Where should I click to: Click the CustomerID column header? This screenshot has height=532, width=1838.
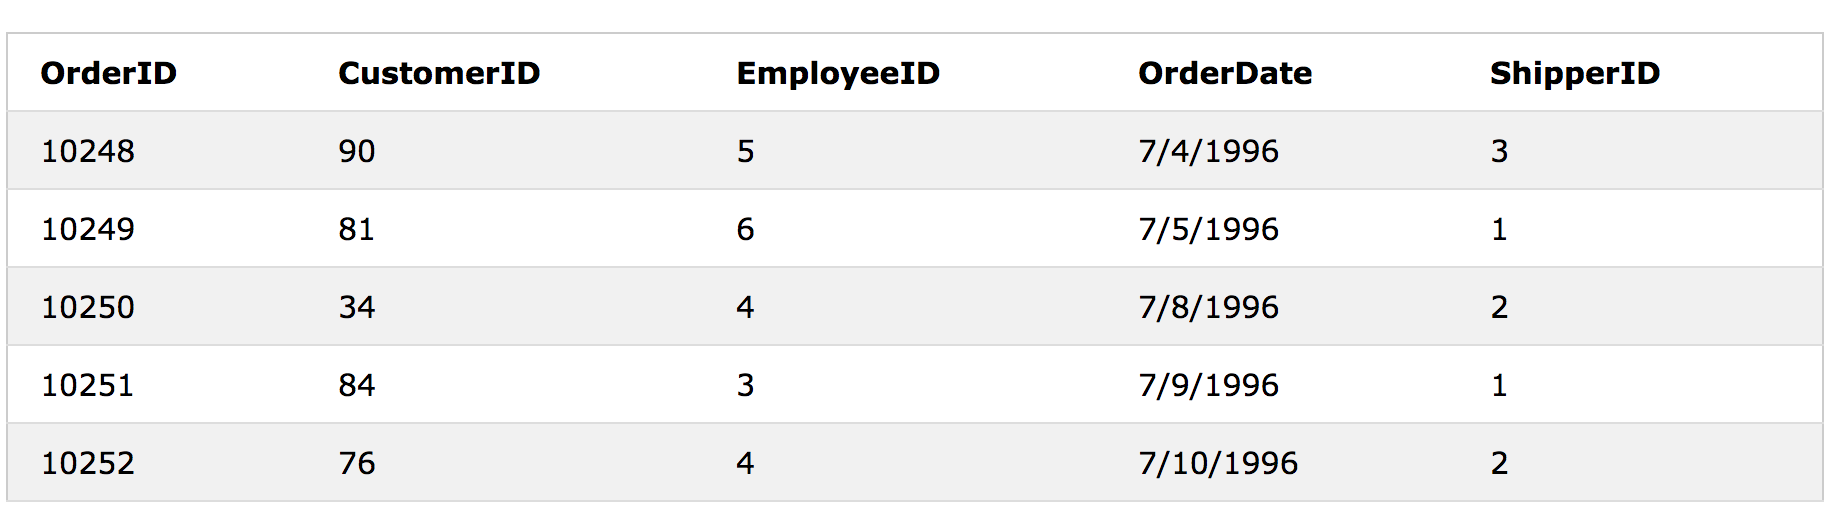(x=439, y=73)
